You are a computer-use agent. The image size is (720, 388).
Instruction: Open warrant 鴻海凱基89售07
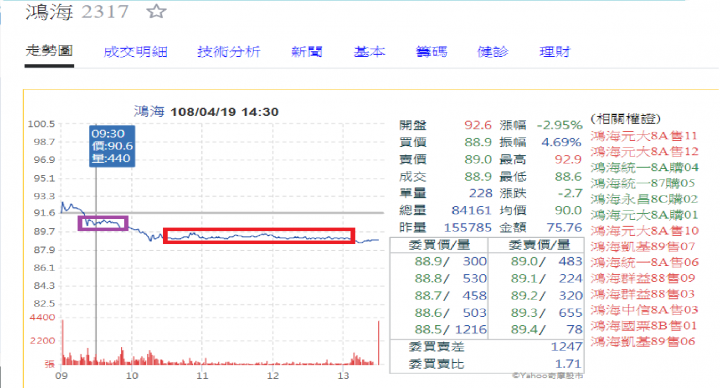[x=643, y=247]
